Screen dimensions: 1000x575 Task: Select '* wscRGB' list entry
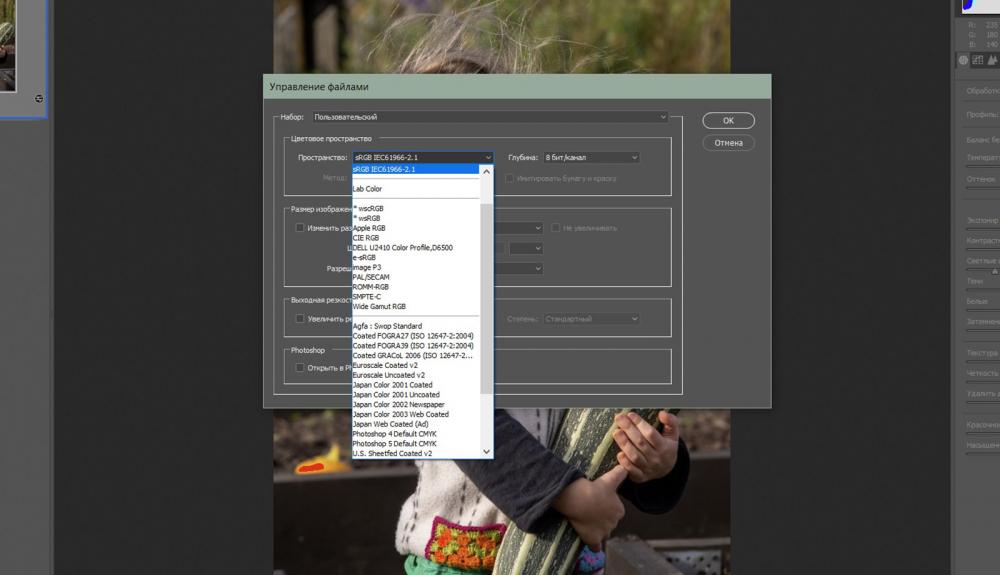(x=415, y=208)
